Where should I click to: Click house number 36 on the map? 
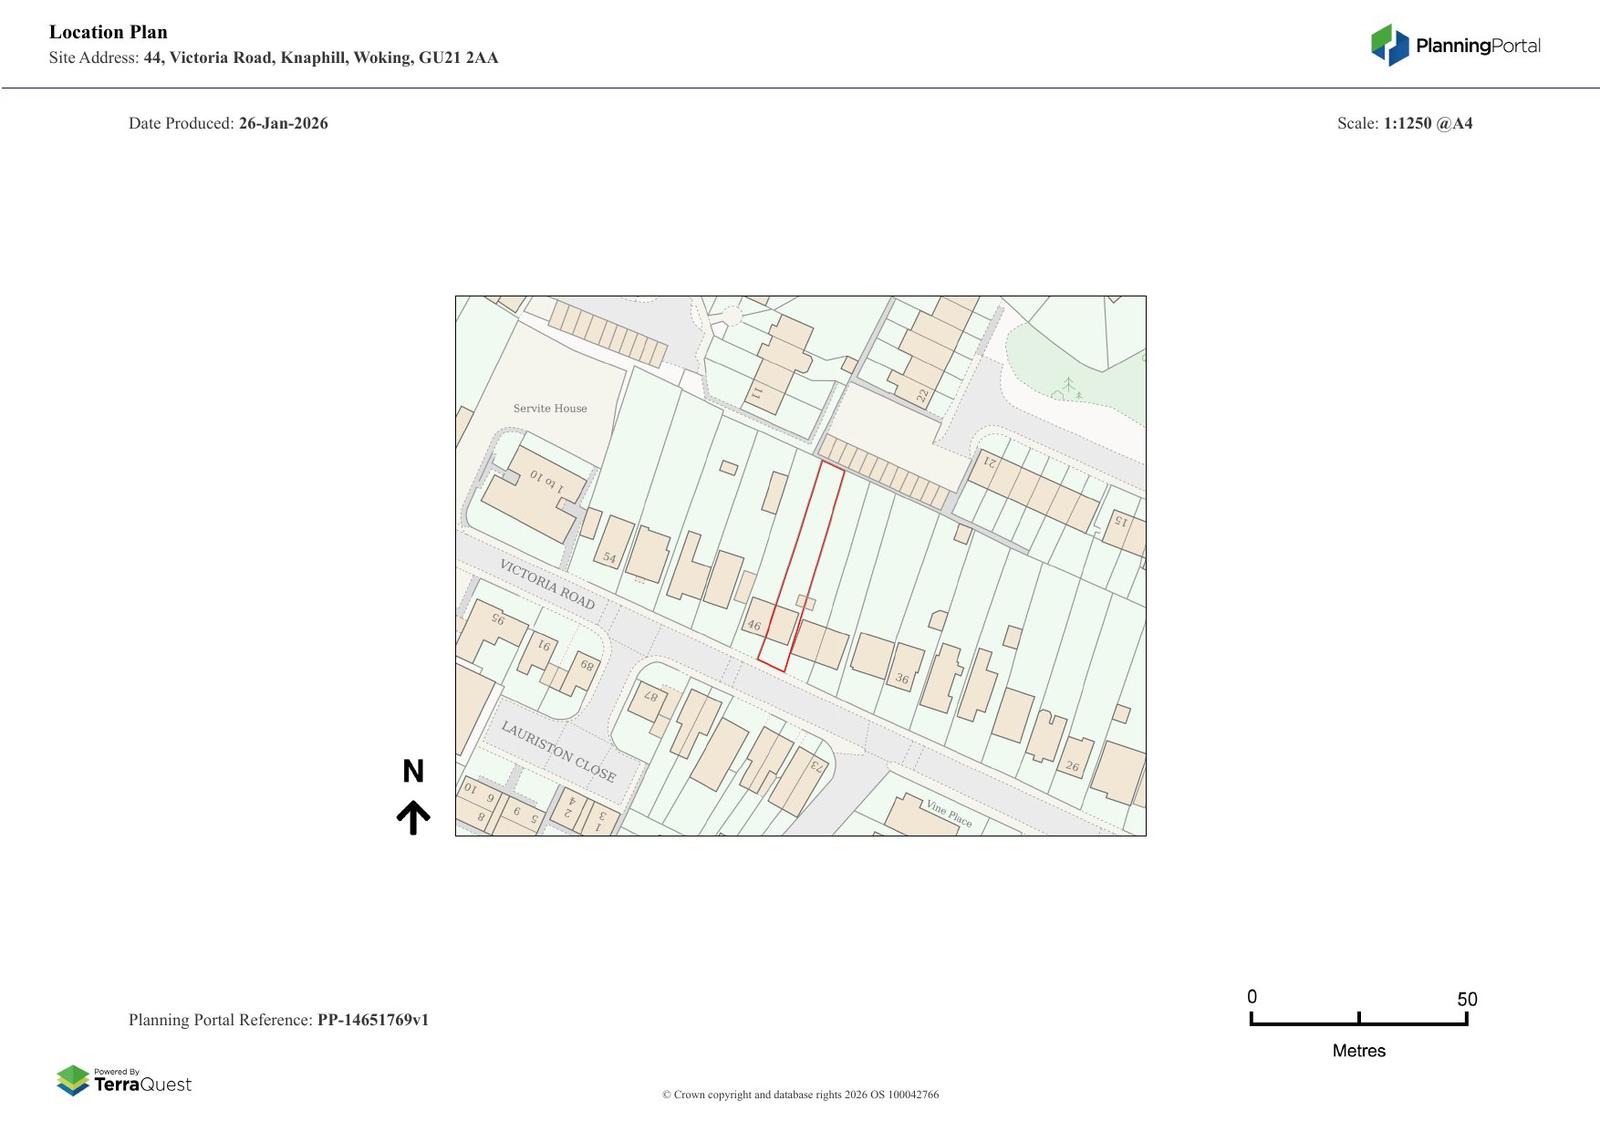click(x=902, y=678)
